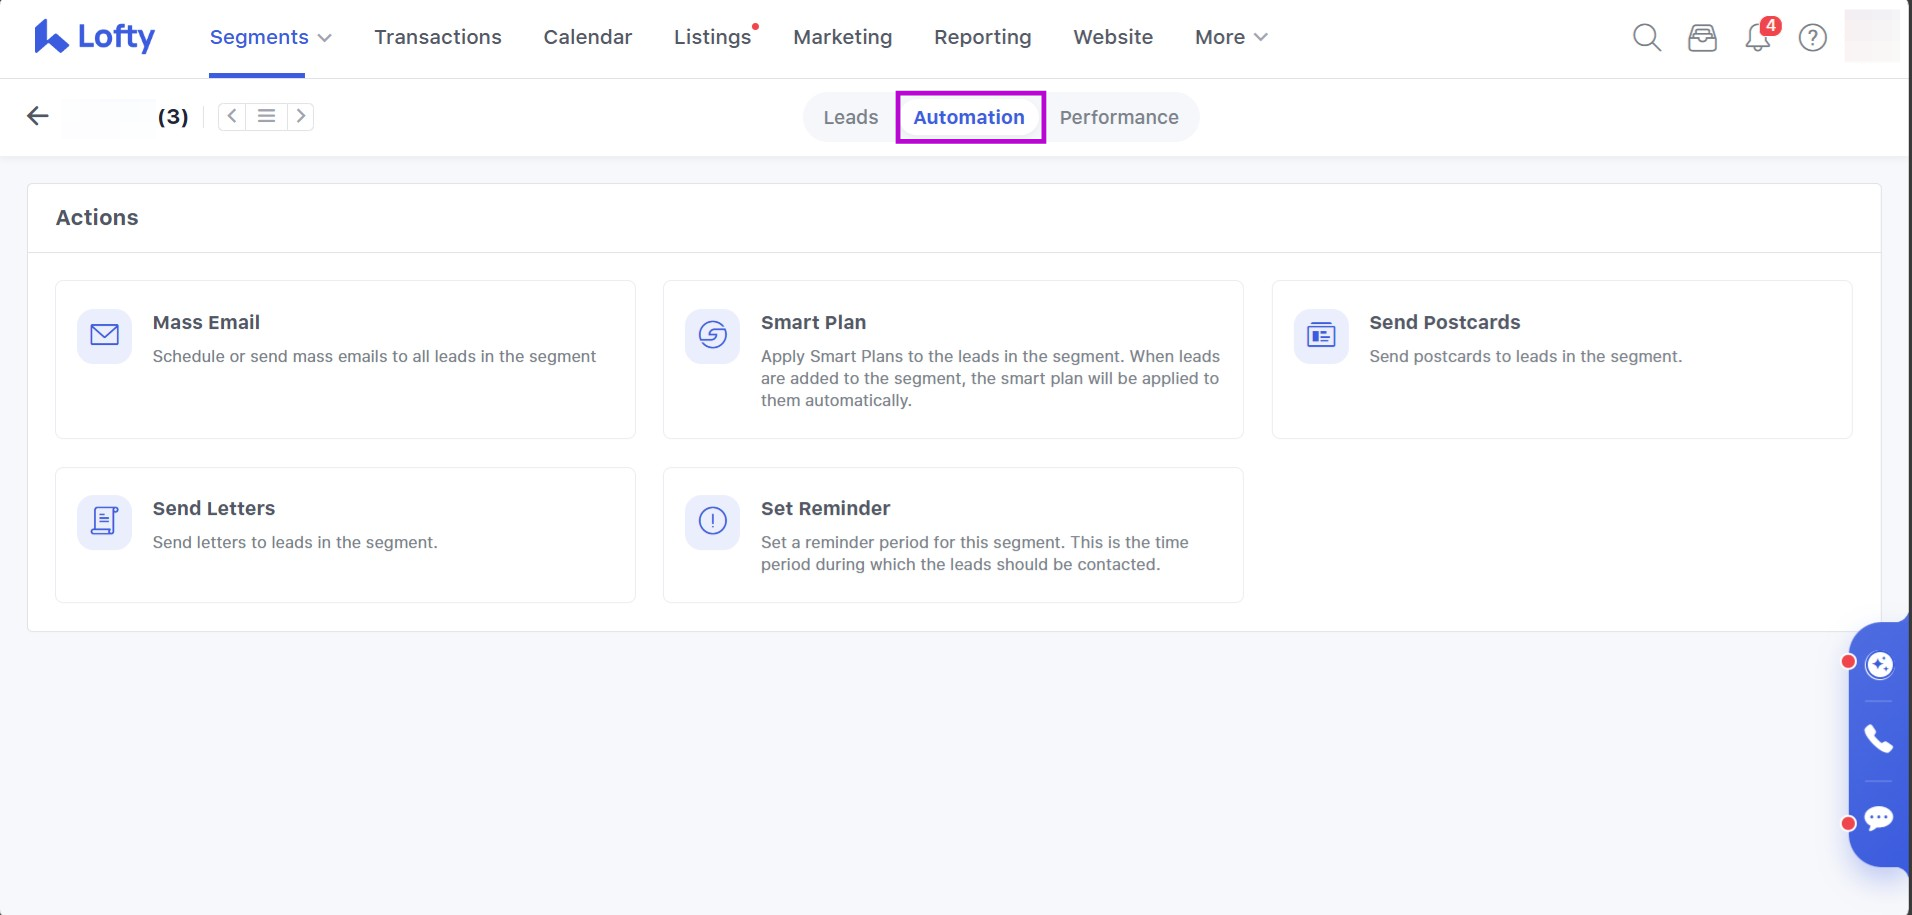
Task: Open the segment list menu icon
Action: pyautogui.click(x=266, y=117)
